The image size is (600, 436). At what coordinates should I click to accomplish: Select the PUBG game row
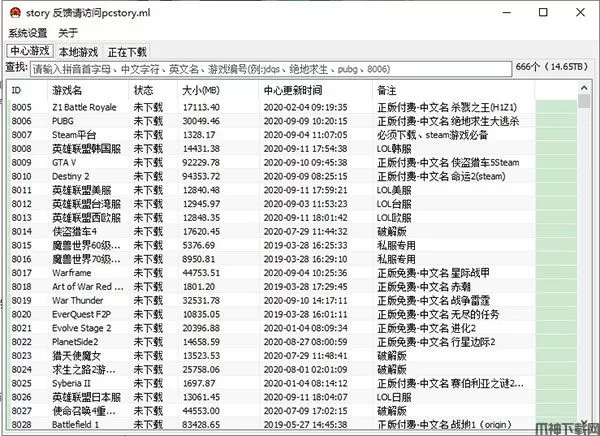[x=292, y=121]
